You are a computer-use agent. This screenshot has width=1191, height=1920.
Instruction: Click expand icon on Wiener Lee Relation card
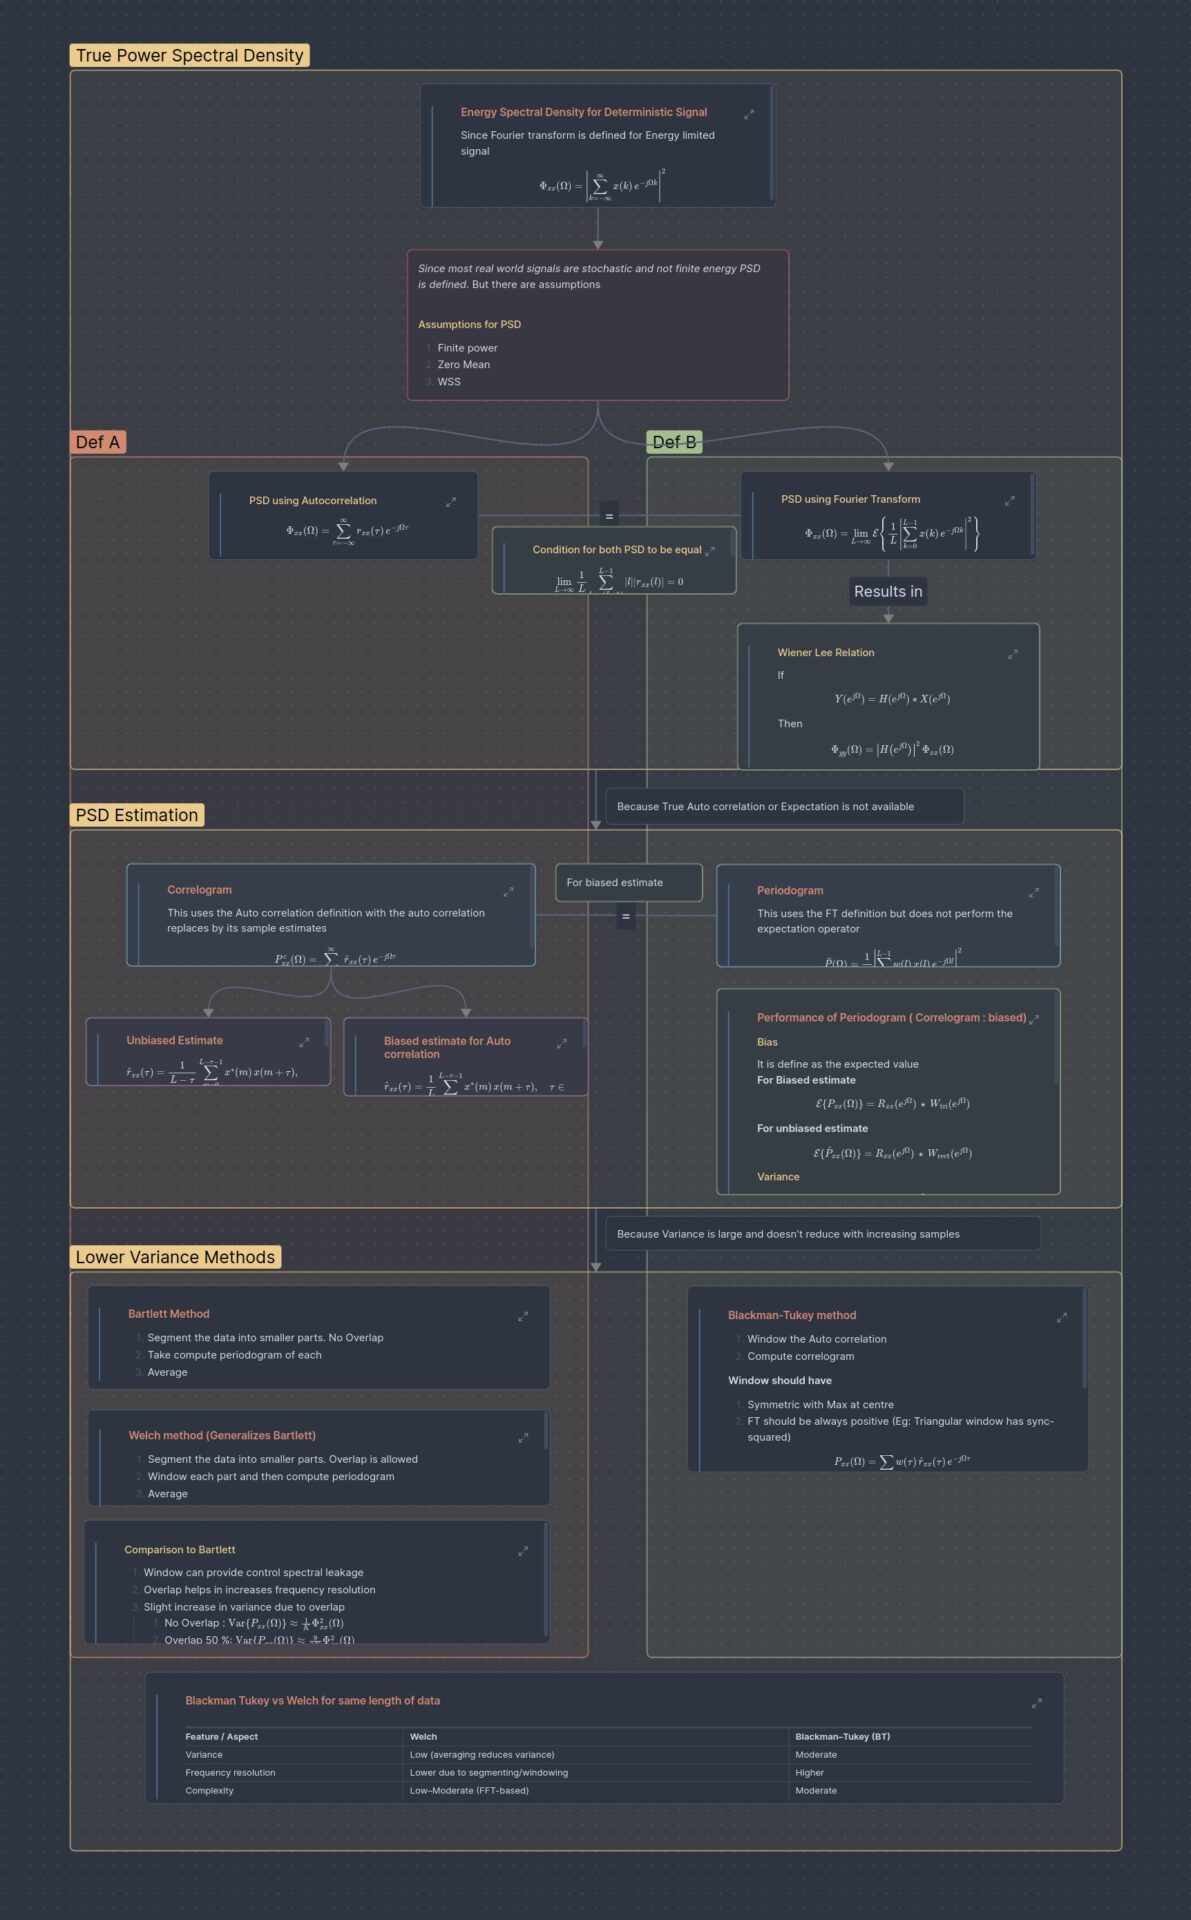pyautogui.click(x=1012, y=654)
